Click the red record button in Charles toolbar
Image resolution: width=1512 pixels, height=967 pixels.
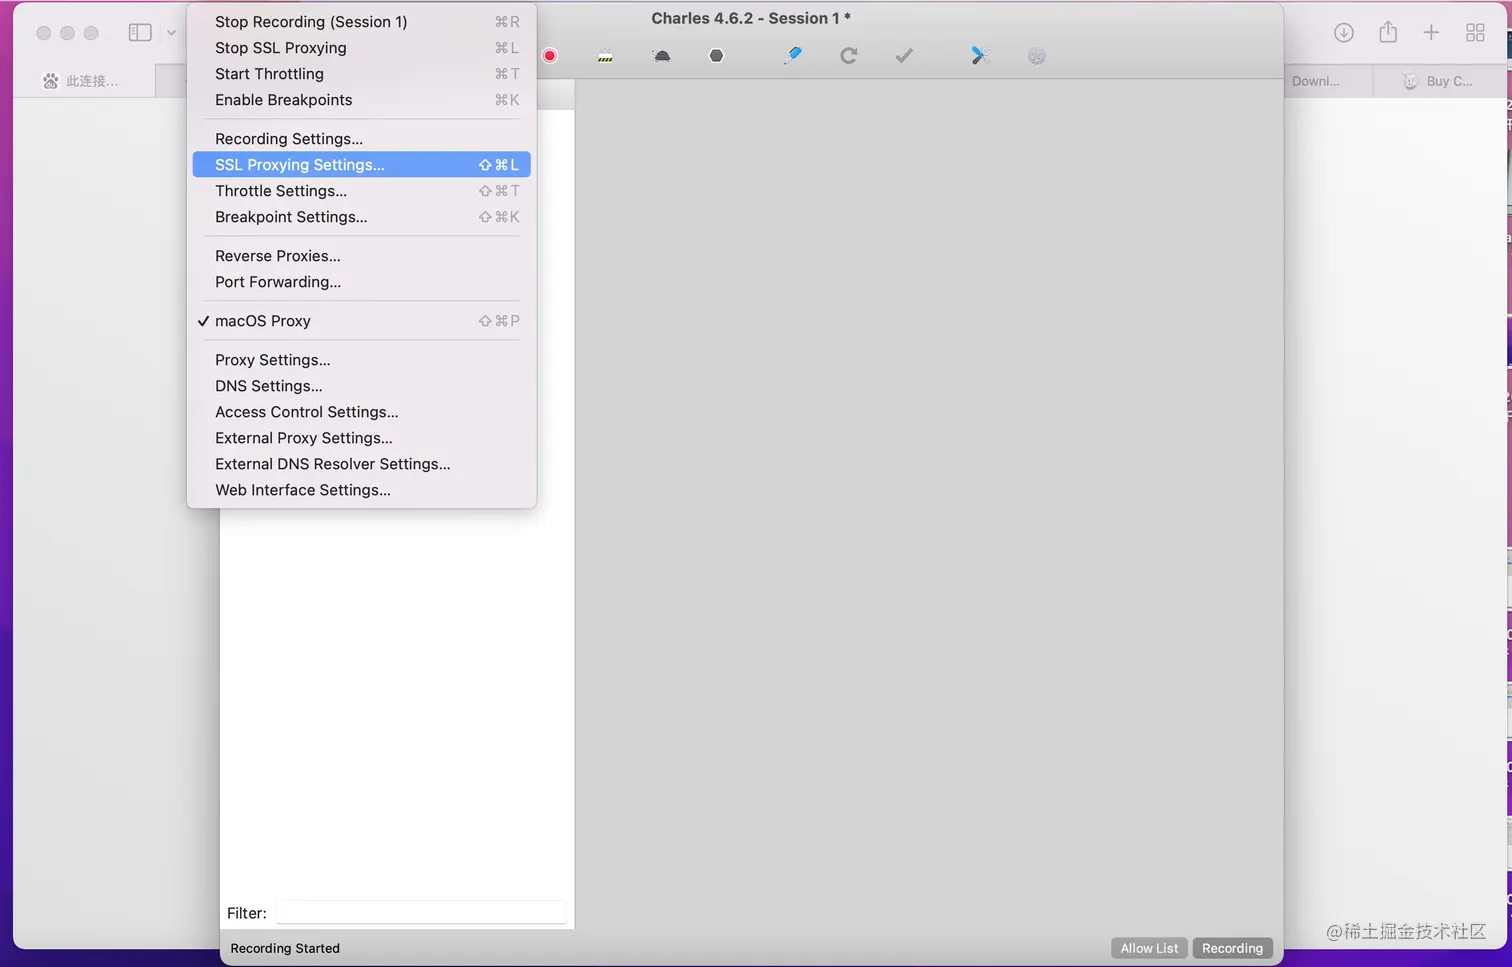coord(550,56)
